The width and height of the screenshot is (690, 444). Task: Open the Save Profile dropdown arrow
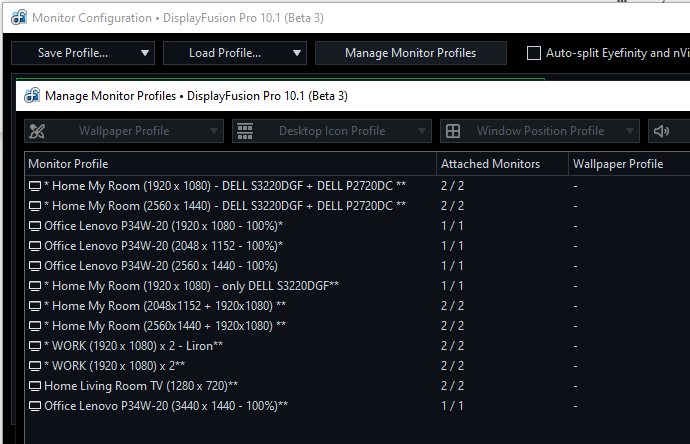tap(145, 53)
